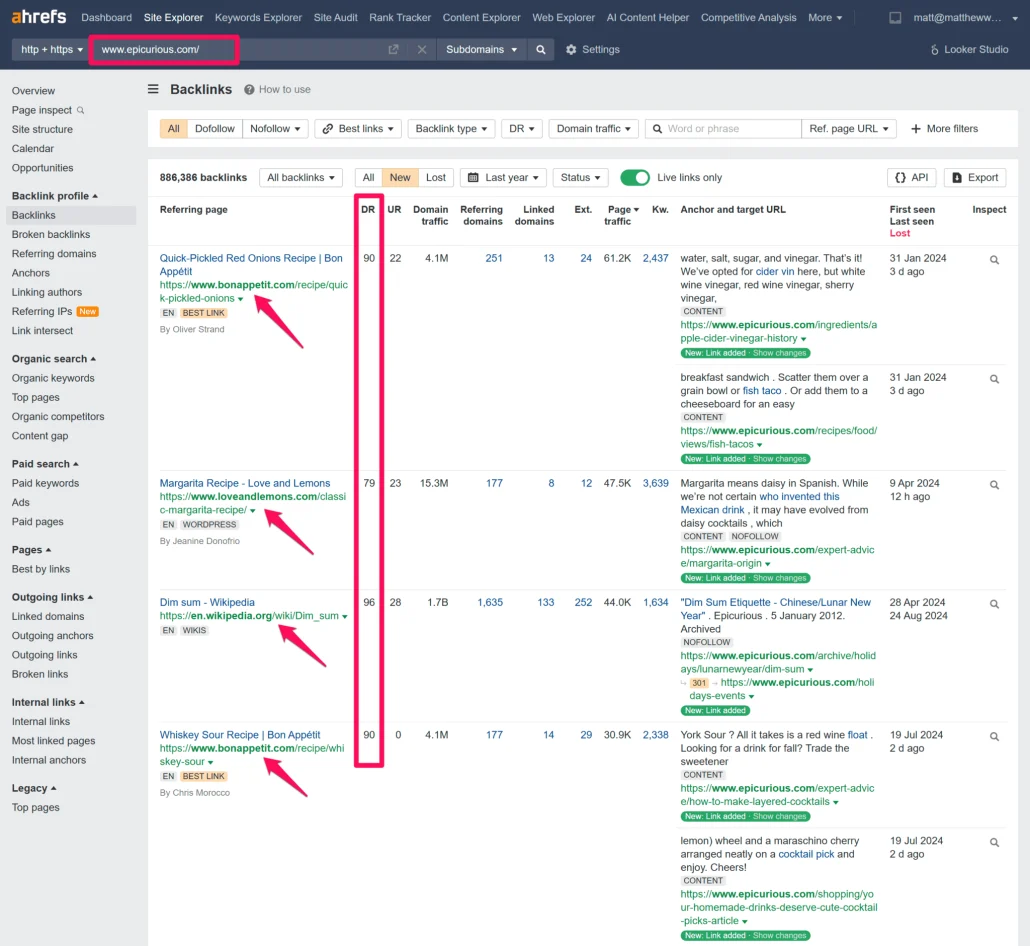Image resolution: width=1030 pixels, height=946 pixels.
Task: Collapse the Organic search section
Action: pyautogui.click(x=54, y=359)
